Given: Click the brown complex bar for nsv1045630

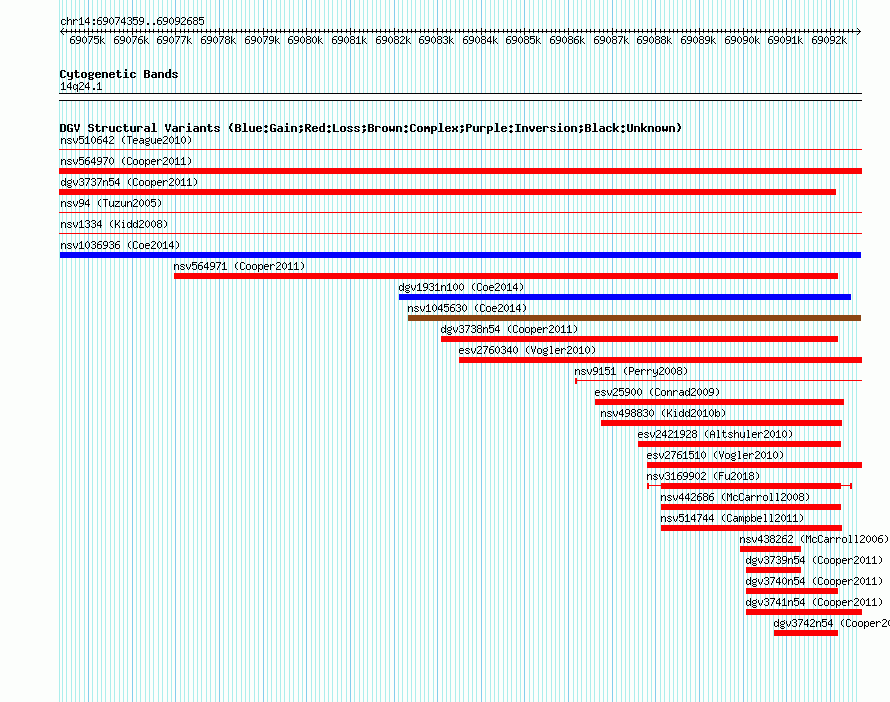Looking at the screenshot, I should point(634,318).
